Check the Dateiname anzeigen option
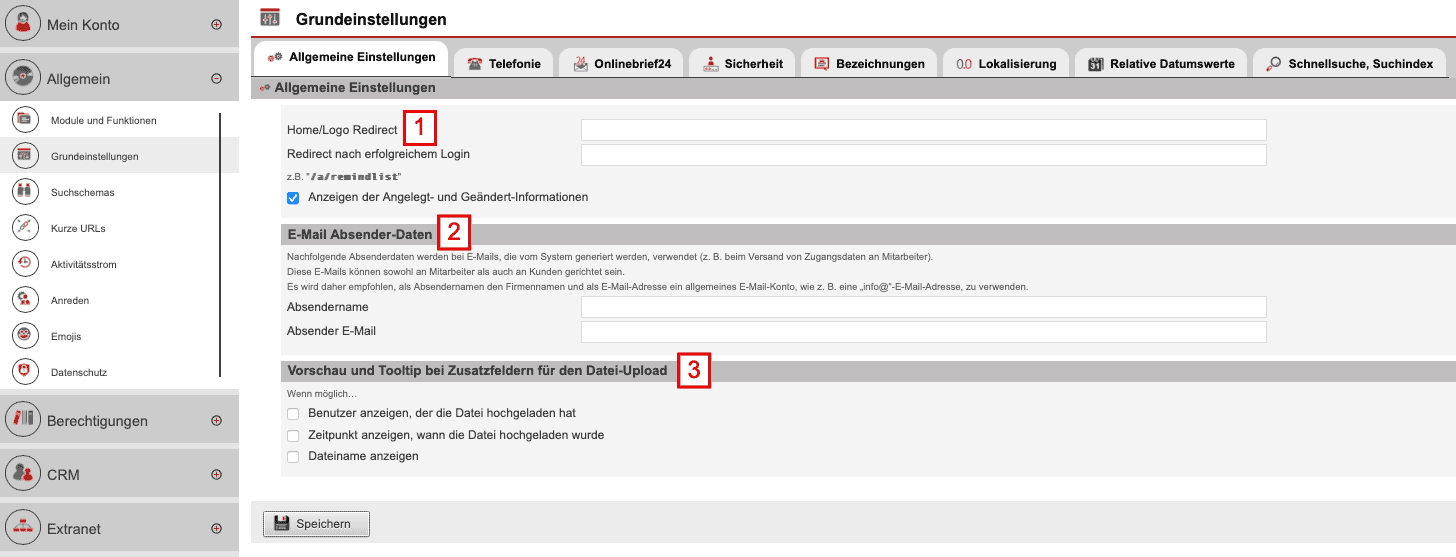The width and height of the screenshot is (1456, 557). click(293, 457)
